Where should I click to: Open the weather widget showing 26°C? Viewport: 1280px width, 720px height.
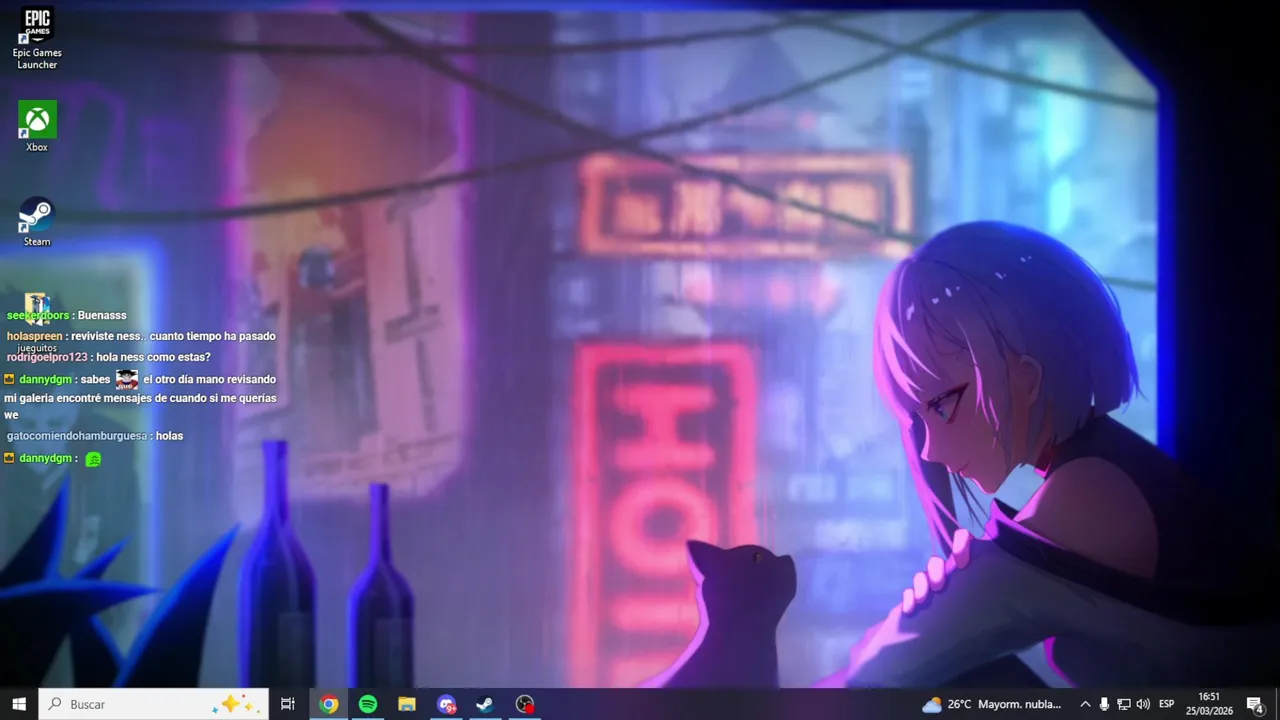(x=992, y=704)
